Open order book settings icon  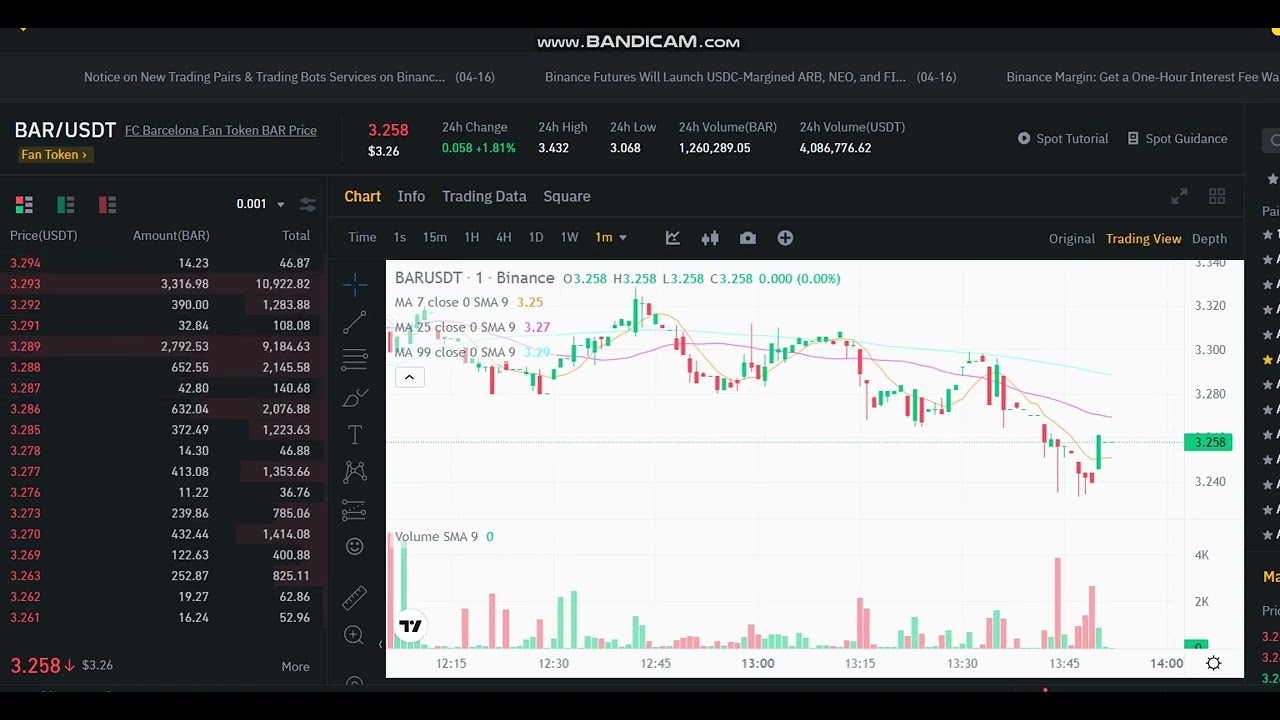[x=308, y=204]
